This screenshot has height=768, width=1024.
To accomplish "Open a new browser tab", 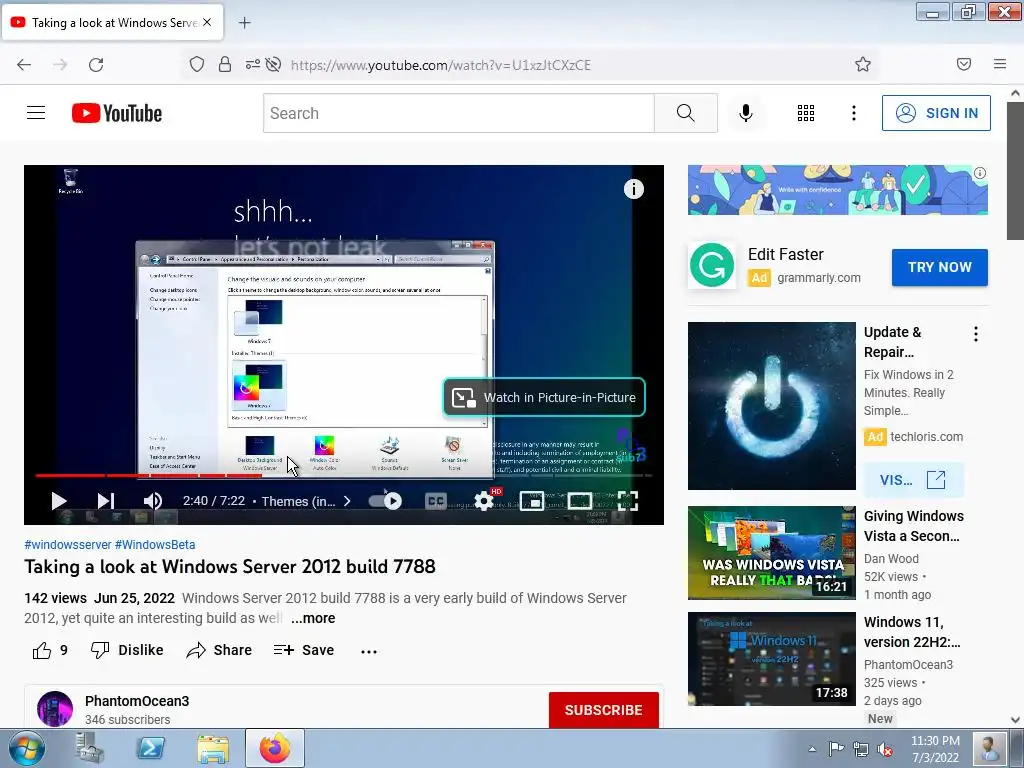I will click(244, 23).
